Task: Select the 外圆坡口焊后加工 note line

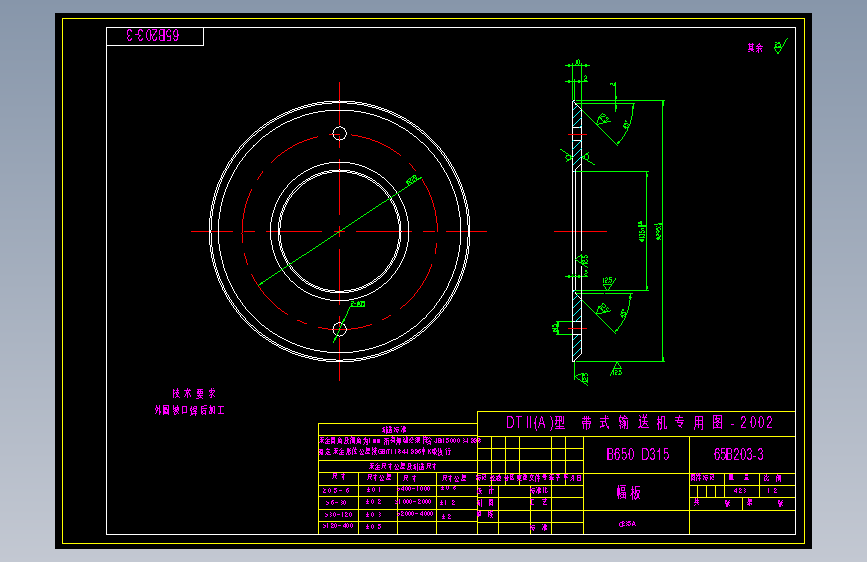Action: [190, 410]
